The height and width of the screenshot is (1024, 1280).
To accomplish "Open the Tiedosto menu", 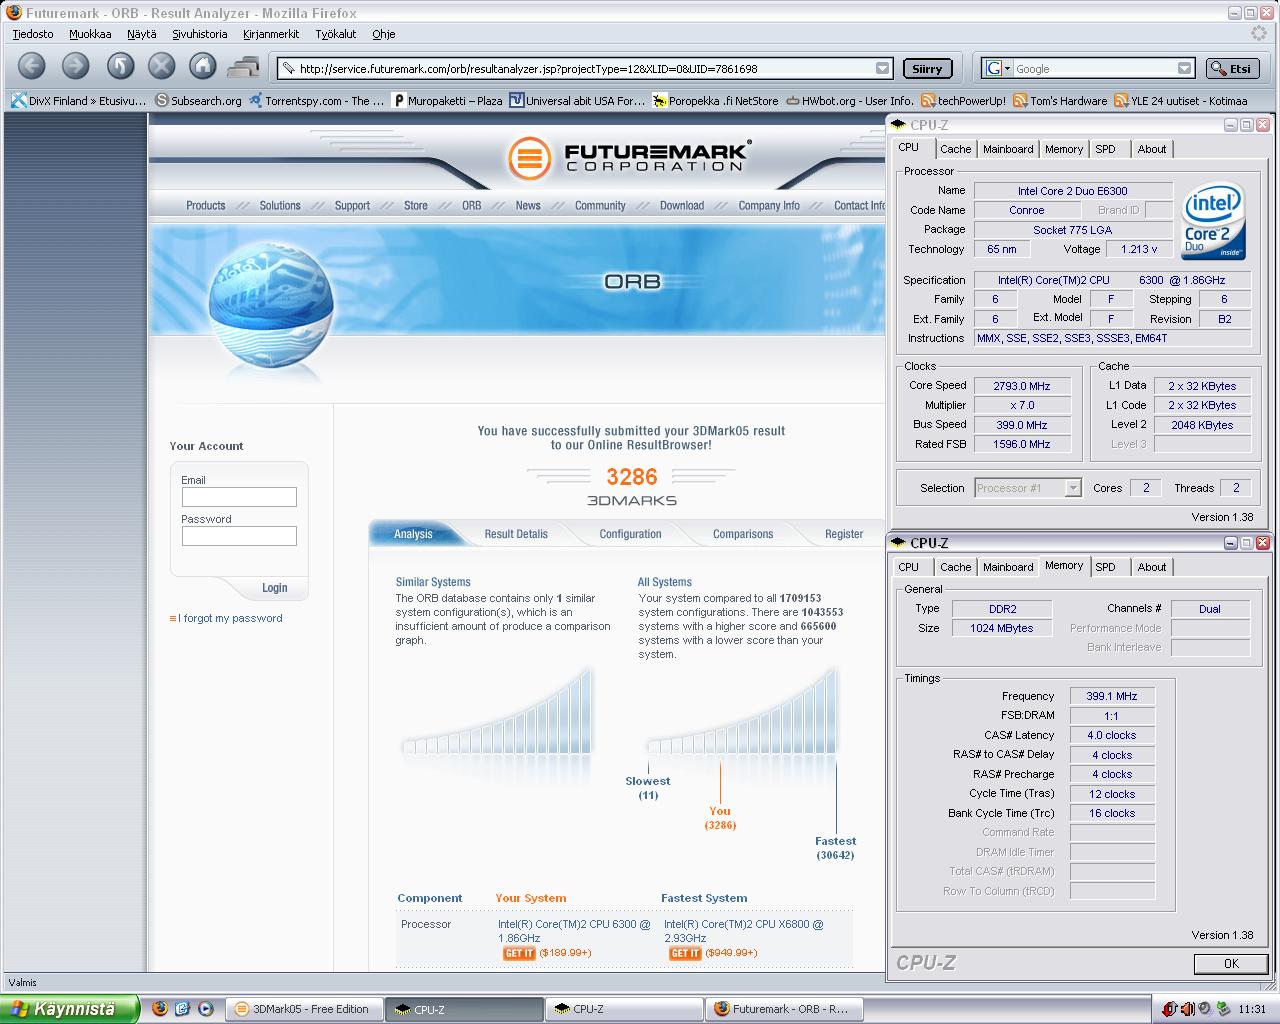I will pyautogui.click(x=33, y=34).
